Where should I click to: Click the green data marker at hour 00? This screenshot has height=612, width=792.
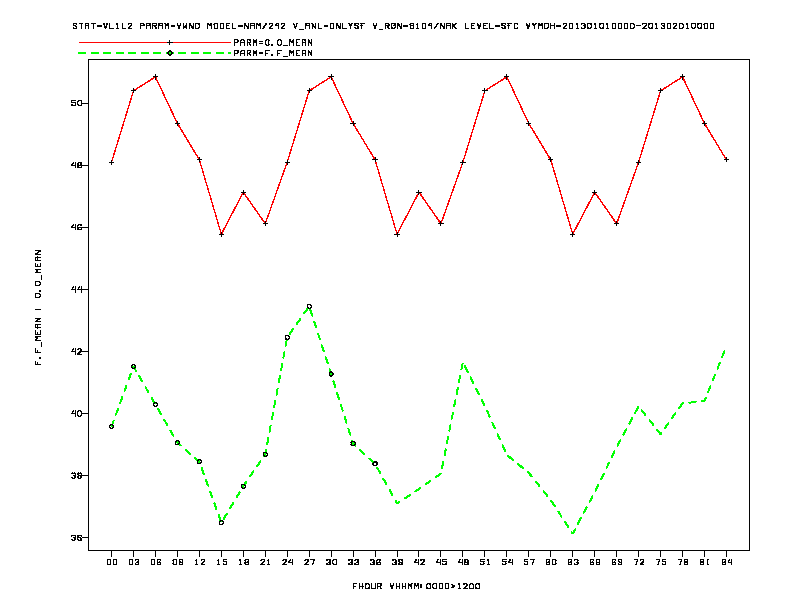(x=112, y=427)
